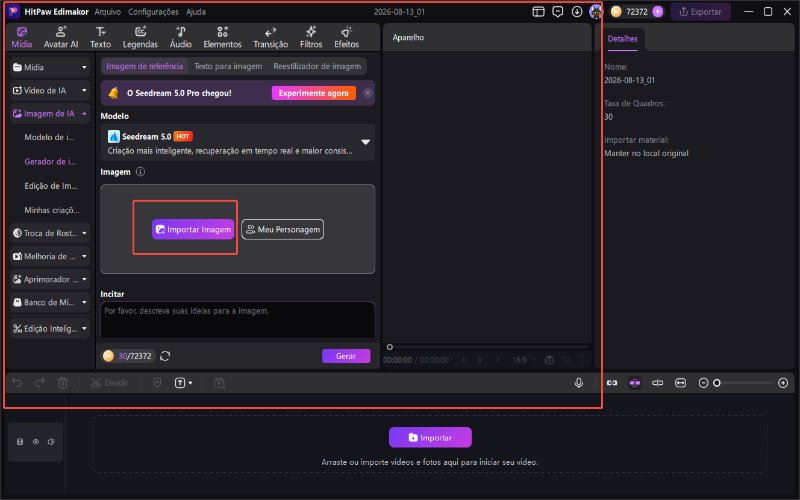
Task: Switch to Texto para imagem tab
Action: 228,66
